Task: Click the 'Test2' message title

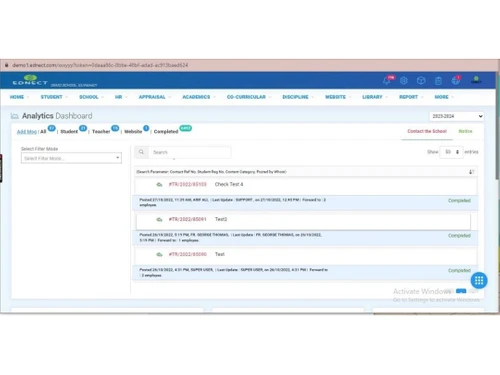Action: point(221,219)
